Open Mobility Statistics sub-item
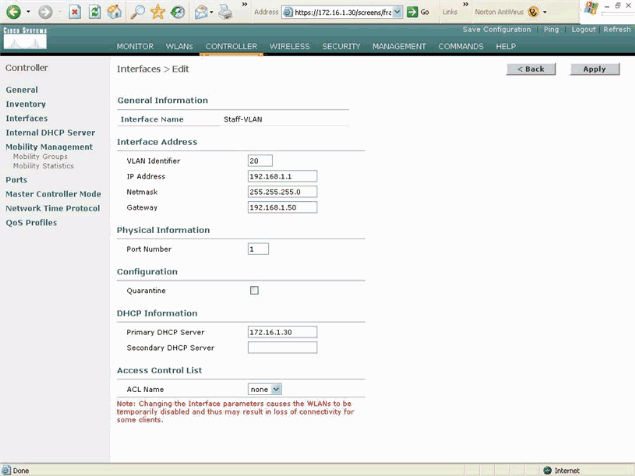The height and width of the screenshot is (476, 635). coord(43,166)
